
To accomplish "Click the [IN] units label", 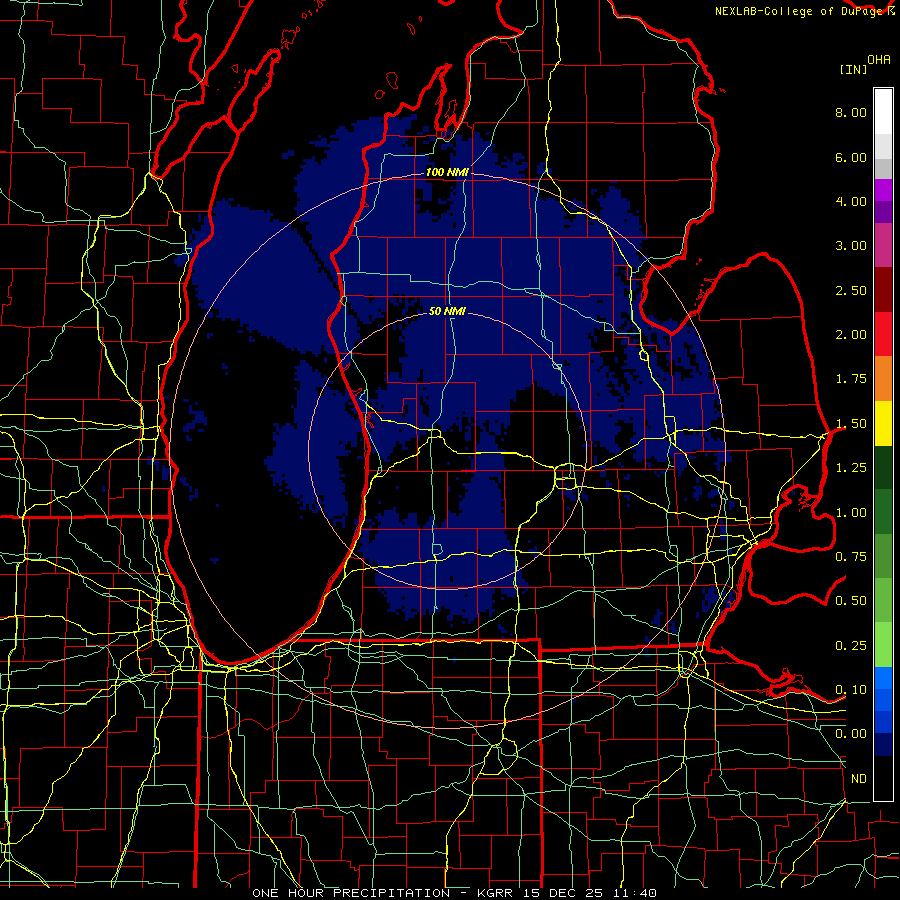I will (853, 69).
